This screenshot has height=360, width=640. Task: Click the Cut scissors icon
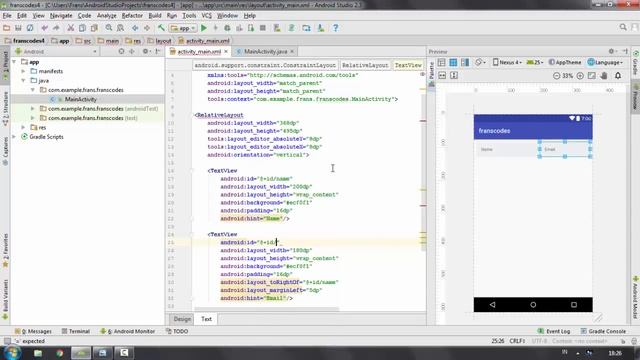tap(71, 28)
